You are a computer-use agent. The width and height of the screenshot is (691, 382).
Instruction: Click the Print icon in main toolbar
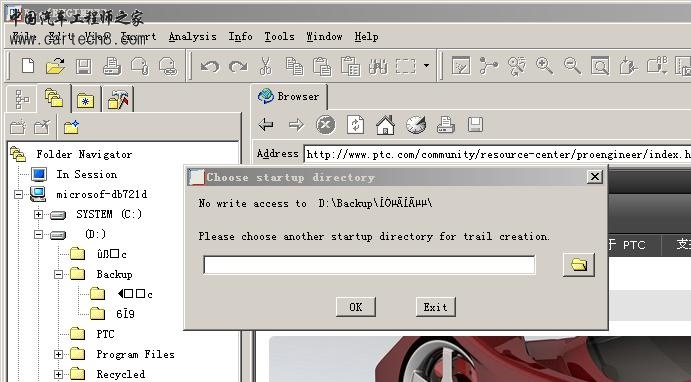112,66
